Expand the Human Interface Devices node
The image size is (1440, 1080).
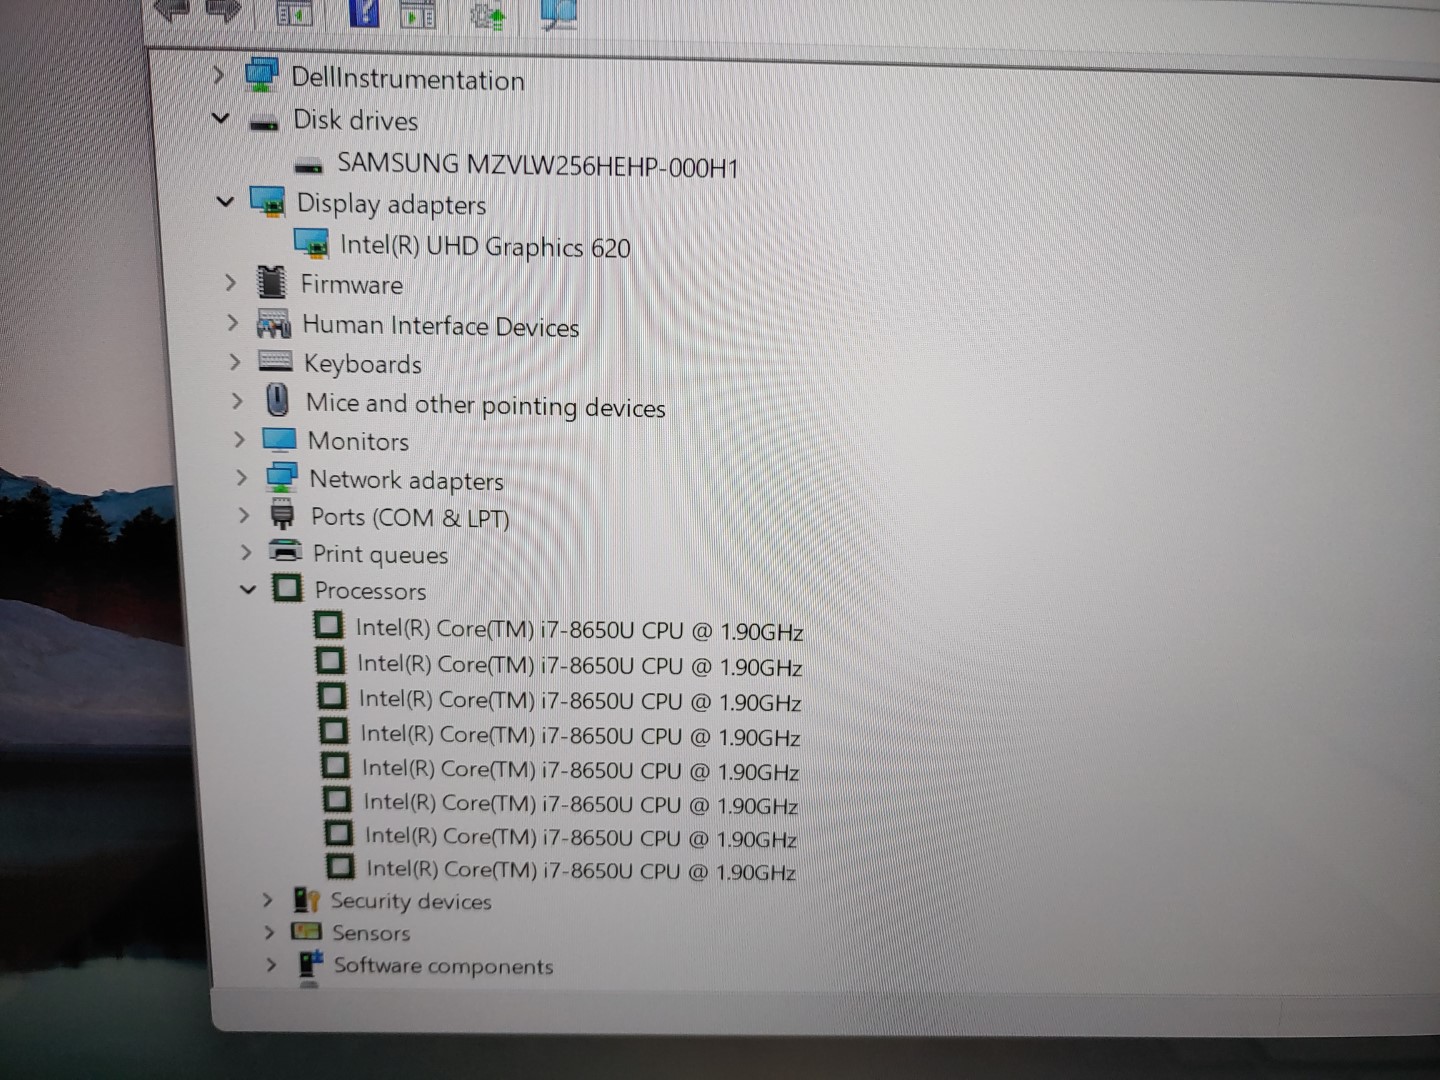[x=232, y=322]
